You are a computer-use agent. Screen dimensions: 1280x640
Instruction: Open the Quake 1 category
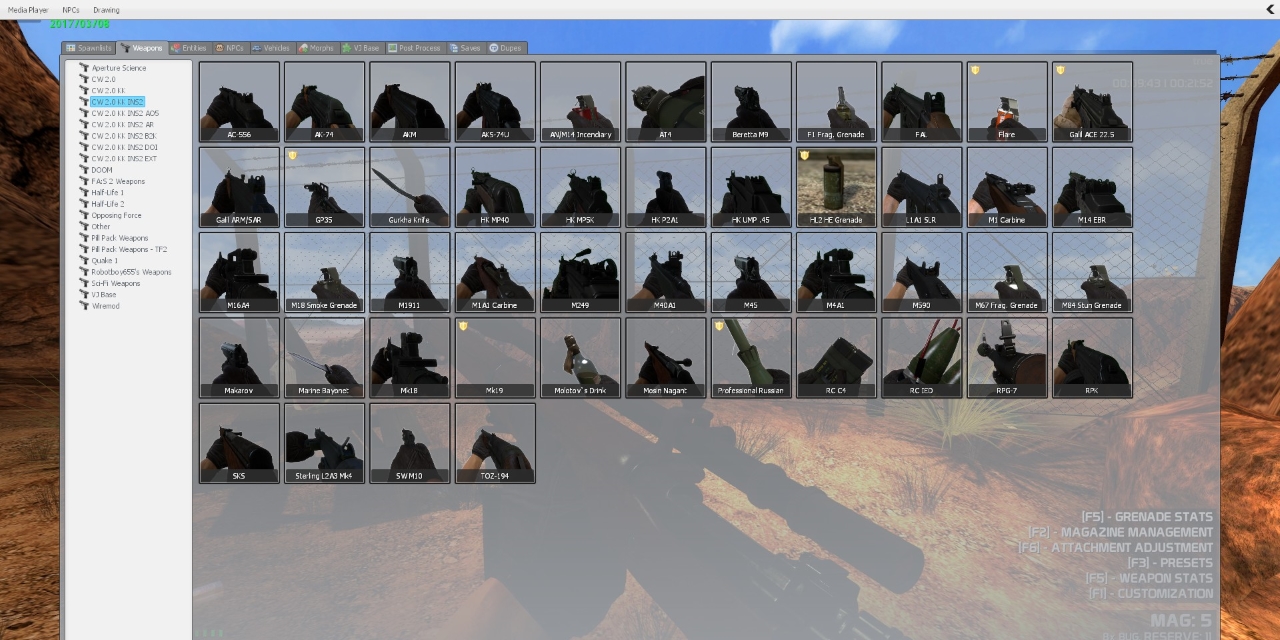105,260
